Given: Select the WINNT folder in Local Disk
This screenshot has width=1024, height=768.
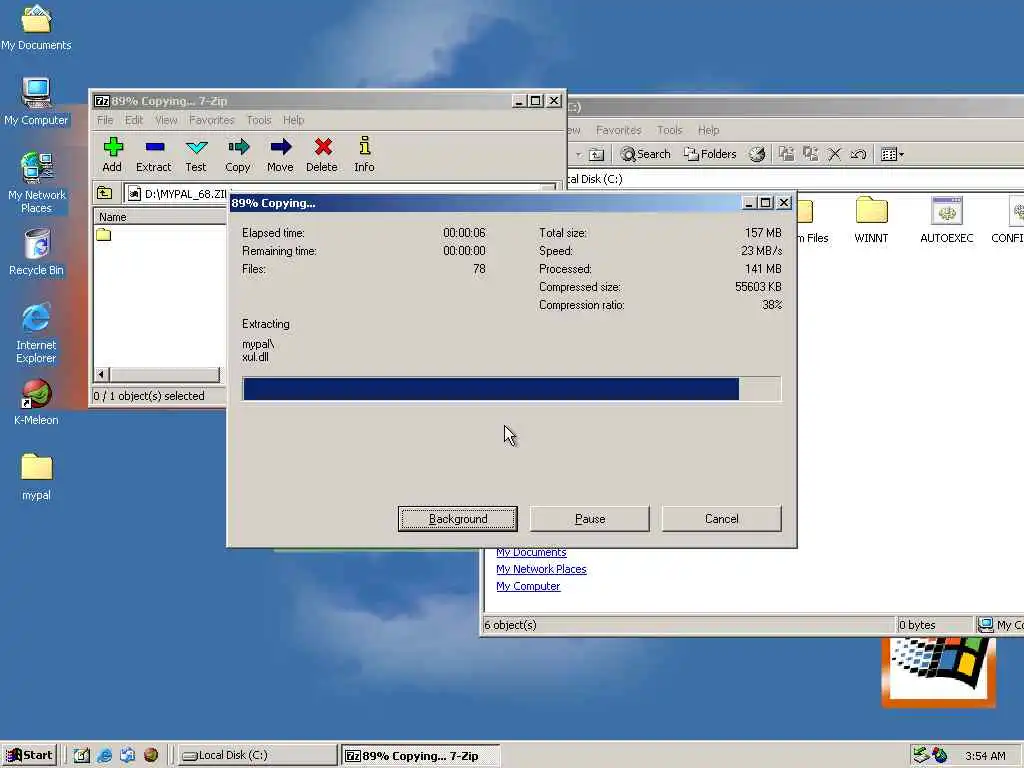Looking at the screenshot, I should [x=871, y=220].
